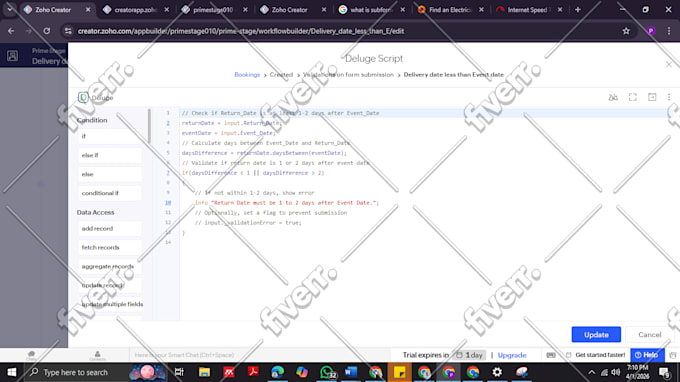Click the line 10 number in gutter

point(168,203)
